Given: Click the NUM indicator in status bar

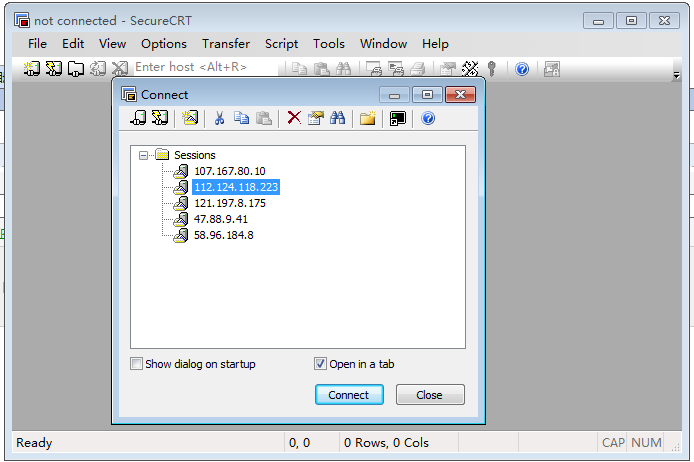Looking at the screenshot, I should 646,443.
